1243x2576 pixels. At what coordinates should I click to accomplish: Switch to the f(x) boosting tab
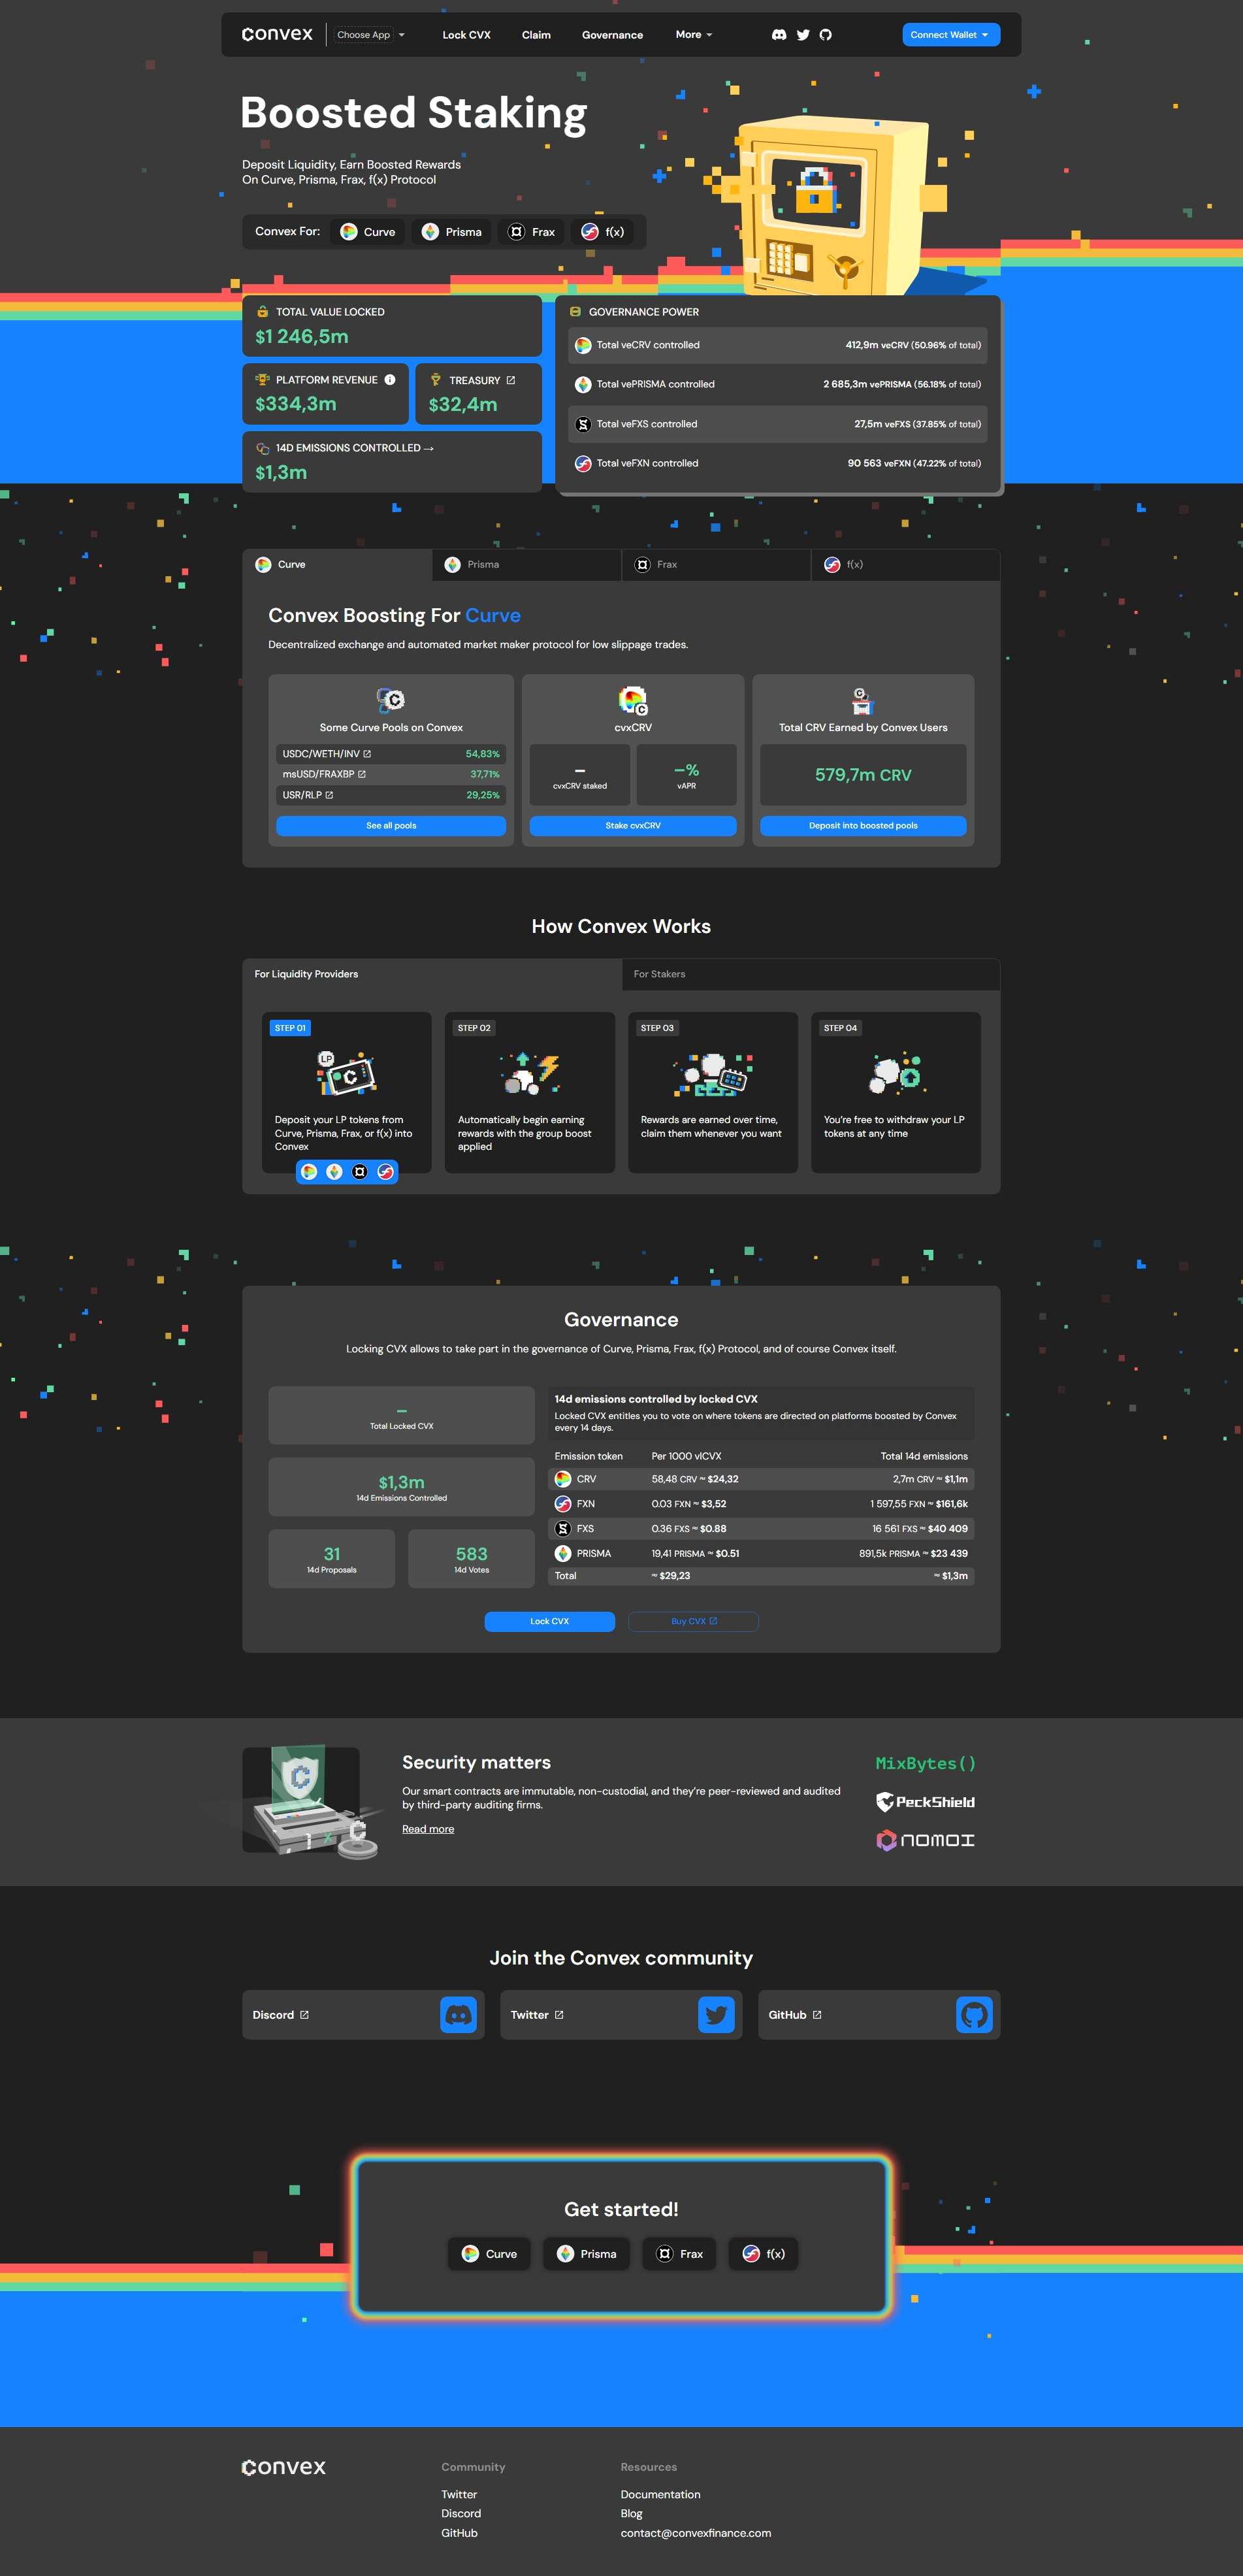(x=905, y=565)
